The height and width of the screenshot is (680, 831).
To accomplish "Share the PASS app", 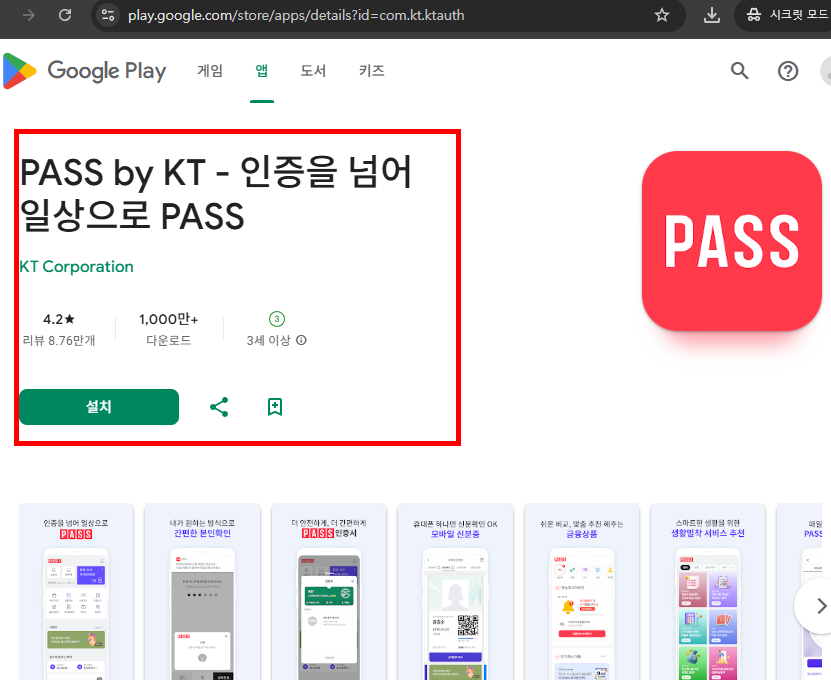I will (219, 407).
